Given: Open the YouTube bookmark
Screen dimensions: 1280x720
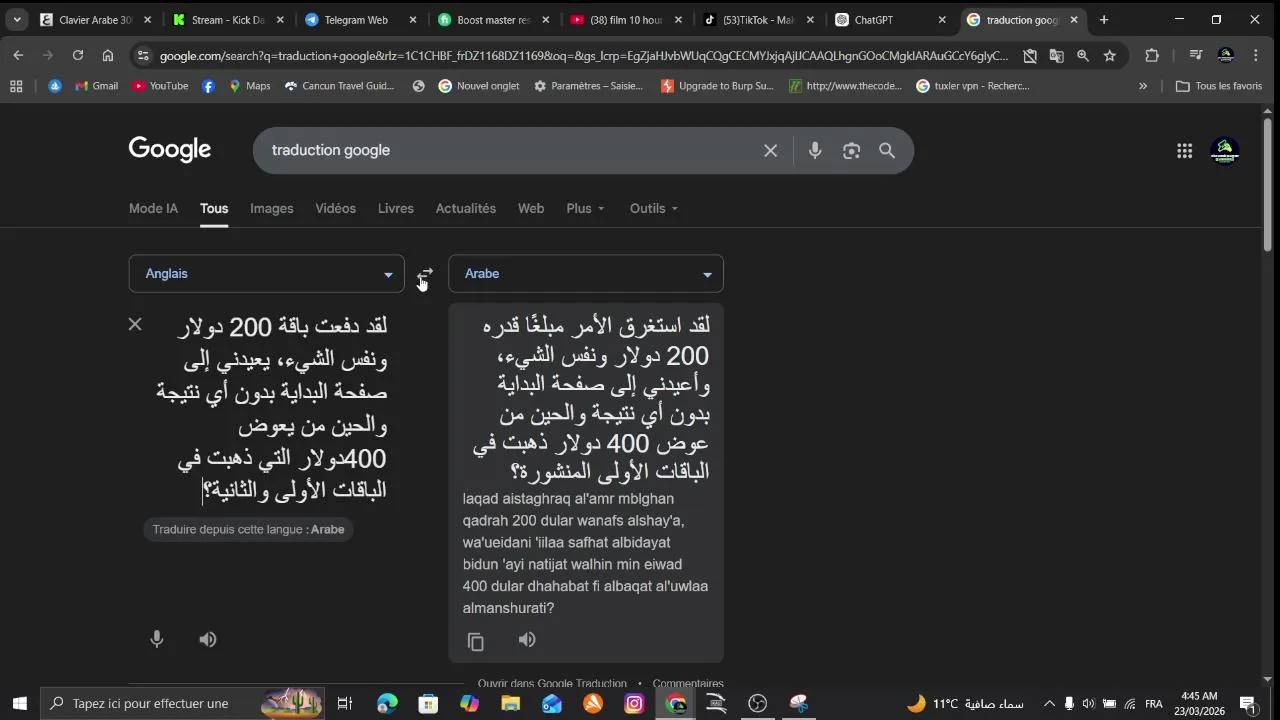Looking at the screenshot, I should [x=160, y=86].
